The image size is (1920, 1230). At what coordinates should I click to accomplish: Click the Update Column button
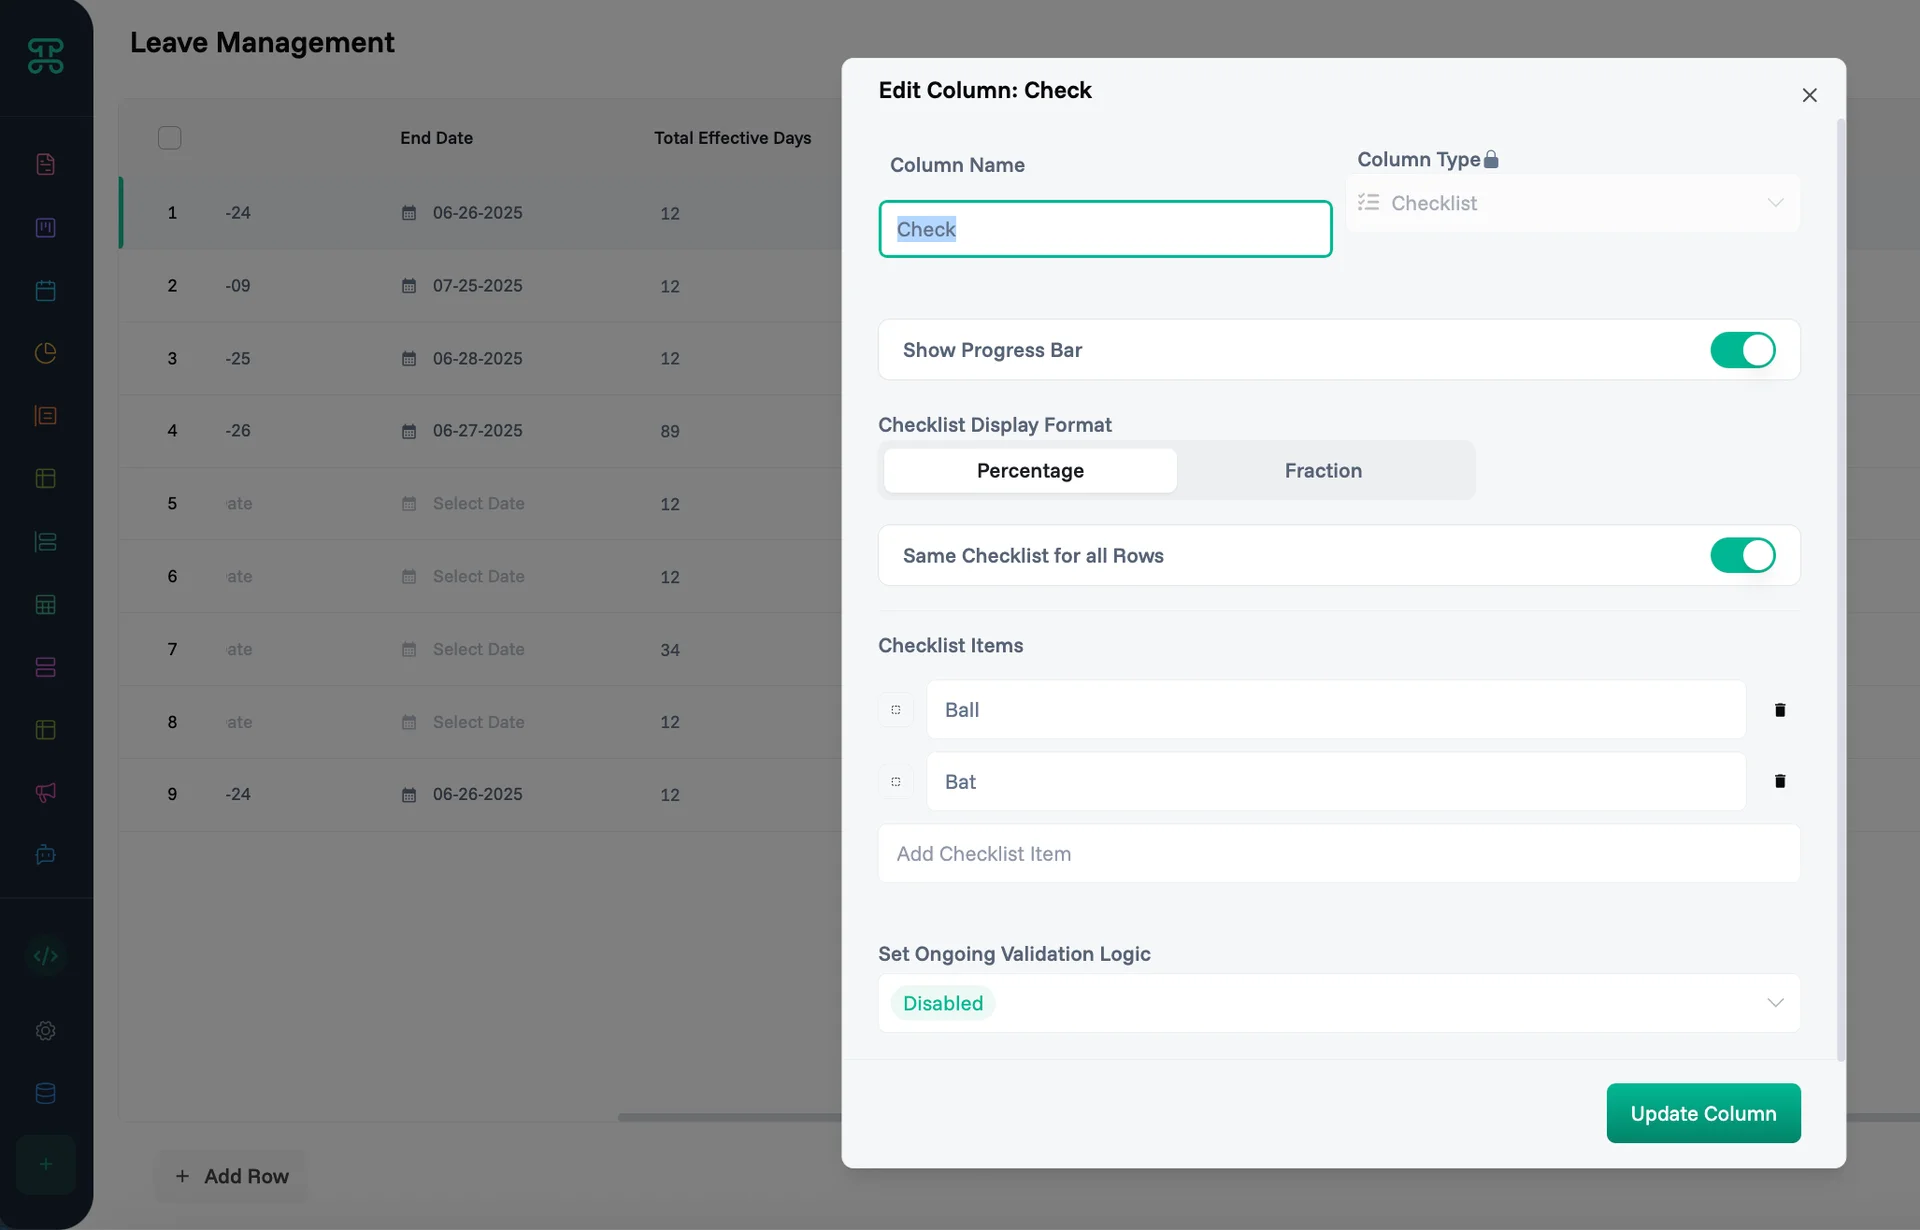(1702, 1113)
